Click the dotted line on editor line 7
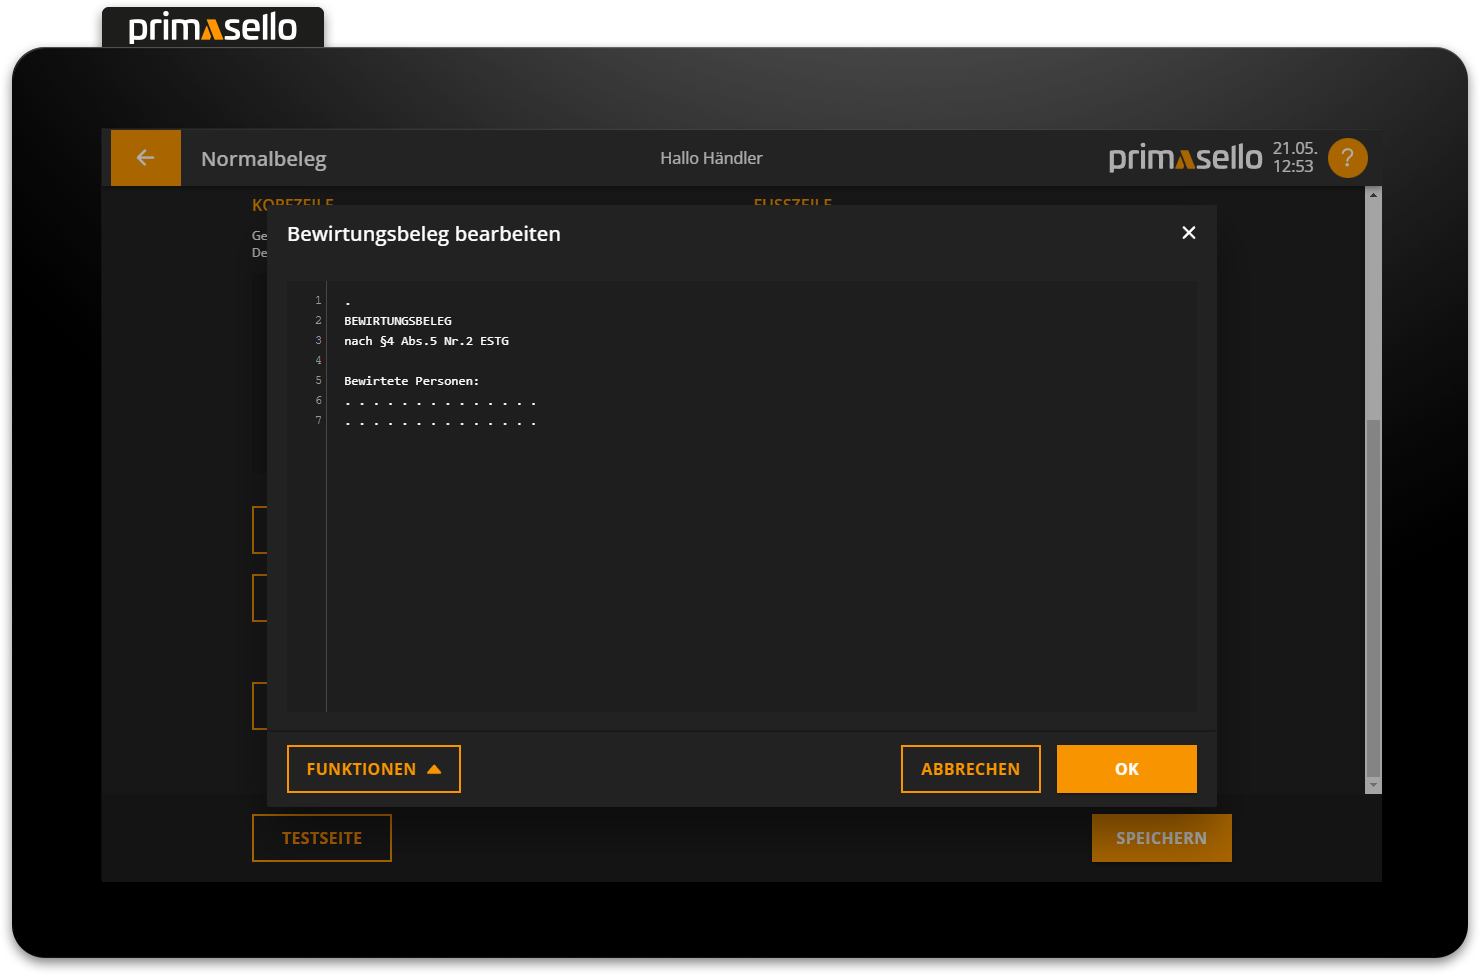Viewport: 1480px width, 975px height. 440,423
